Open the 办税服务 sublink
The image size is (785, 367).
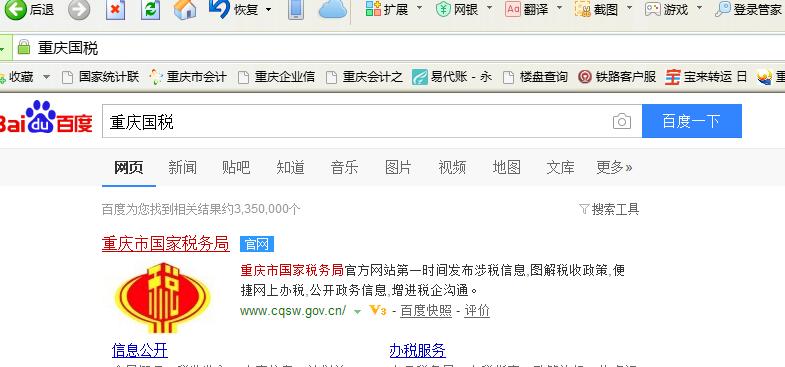coord(418,350)
